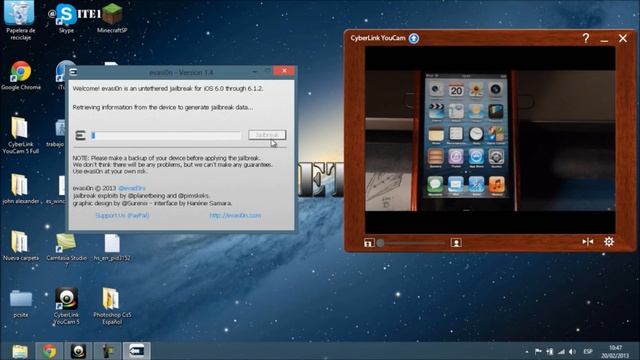Viewport: 640px width, 360px height.
Task: Switch to YouCam in the taskbar
Action: tap(78, 351)
